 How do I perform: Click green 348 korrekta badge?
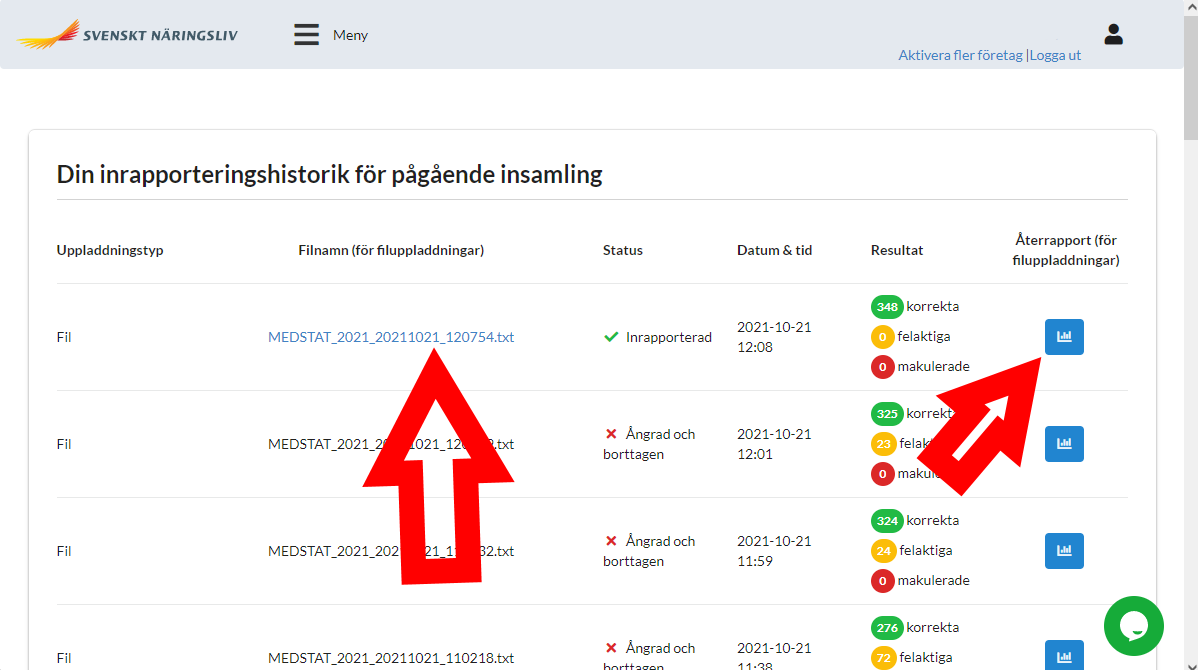[886, 307]
